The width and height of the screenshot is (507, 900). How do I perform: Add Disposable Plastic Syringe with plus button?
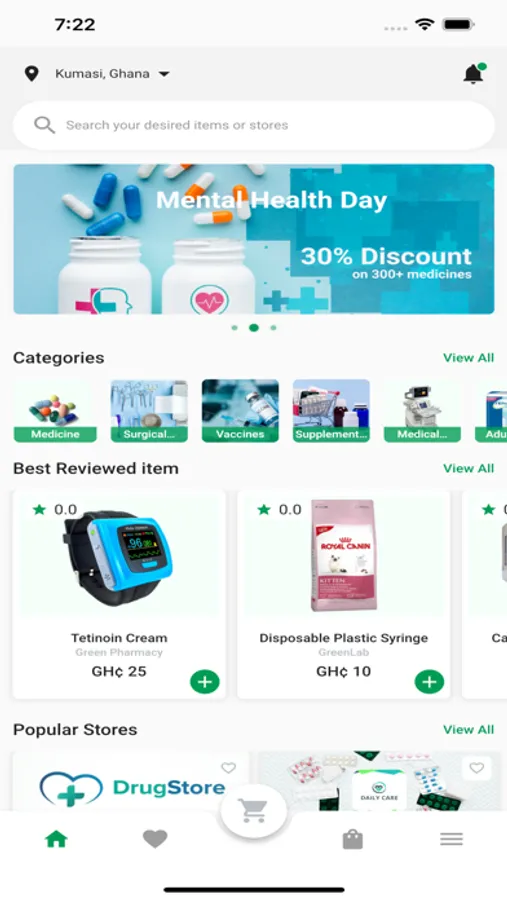[x=429, y=682]
